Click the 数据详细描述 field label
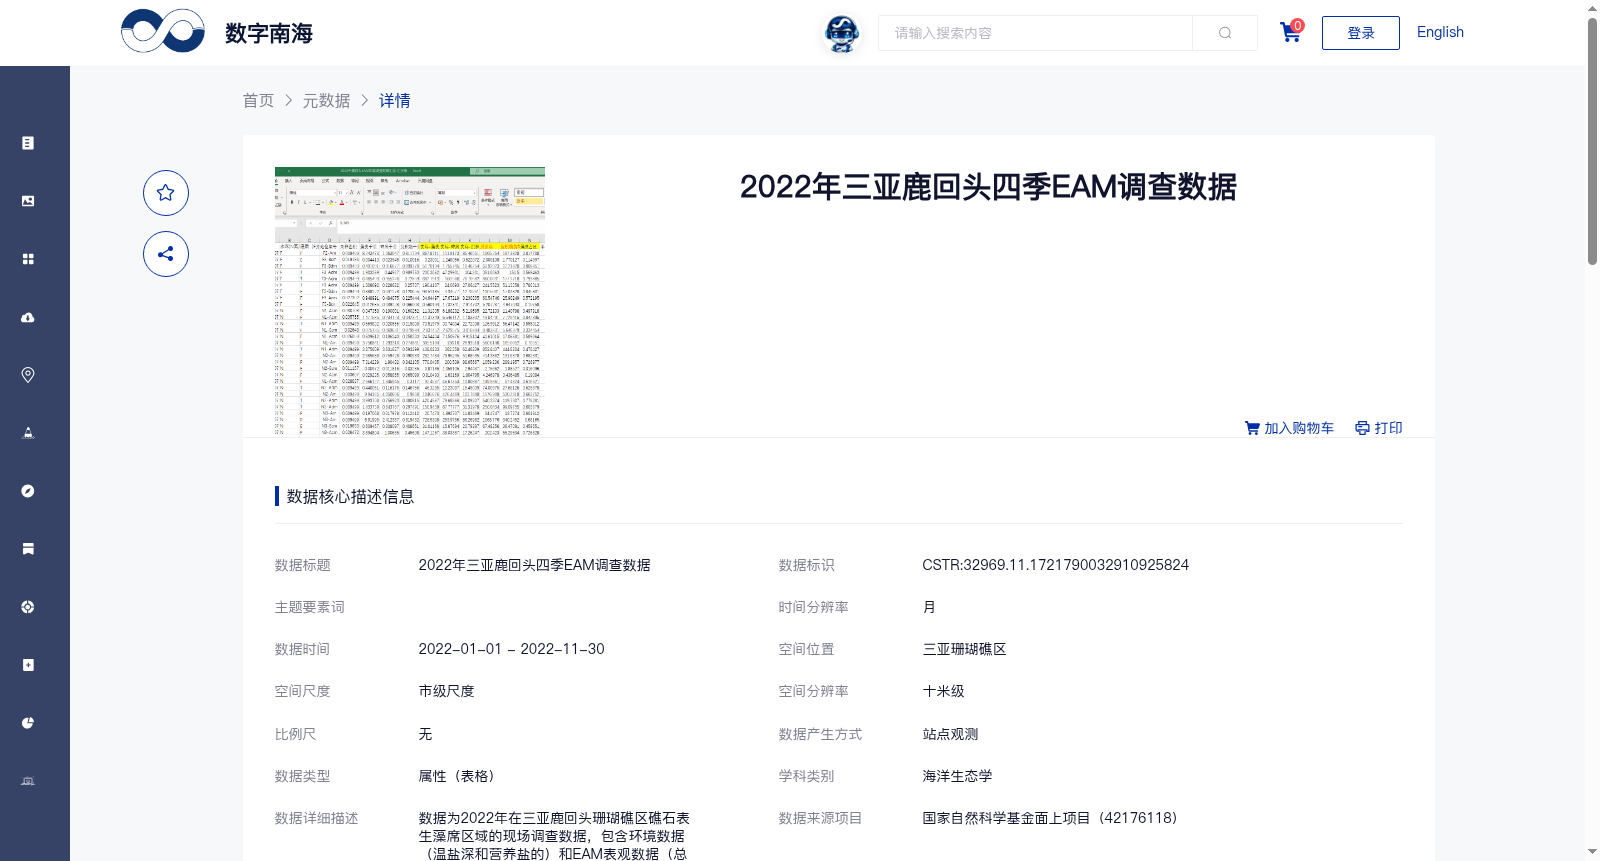1600x861 pixels. (316, 818)
